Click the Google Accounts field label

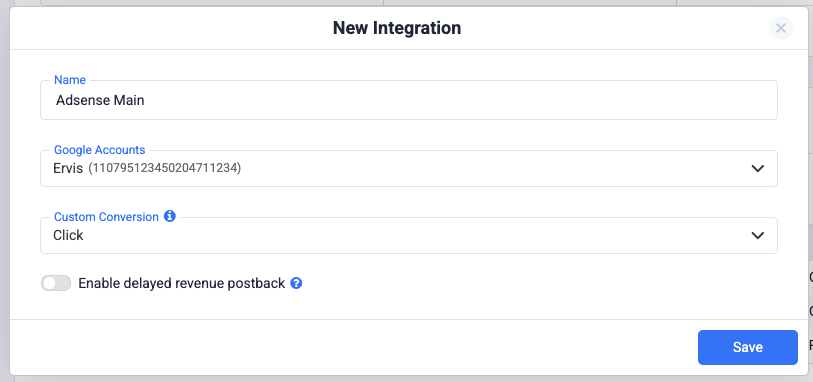click(100, 150)
